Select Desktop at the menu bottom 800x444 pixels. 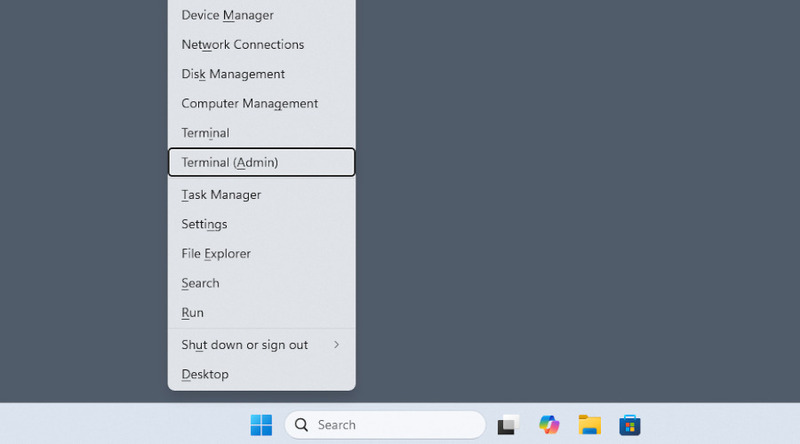coord(205,374)
